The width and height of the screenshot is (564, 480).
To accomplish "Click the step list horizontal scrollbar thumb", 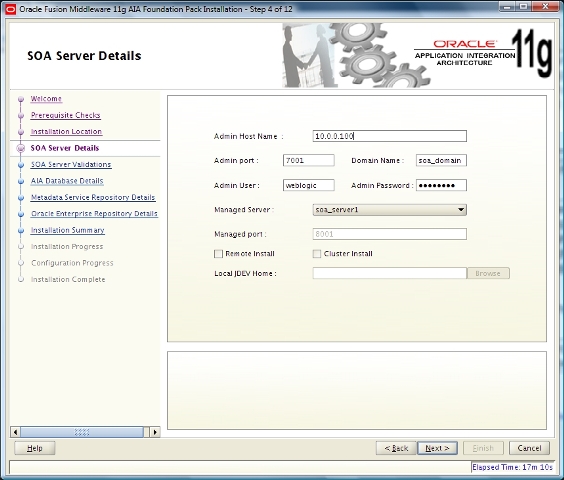I will tap(82, 432).
